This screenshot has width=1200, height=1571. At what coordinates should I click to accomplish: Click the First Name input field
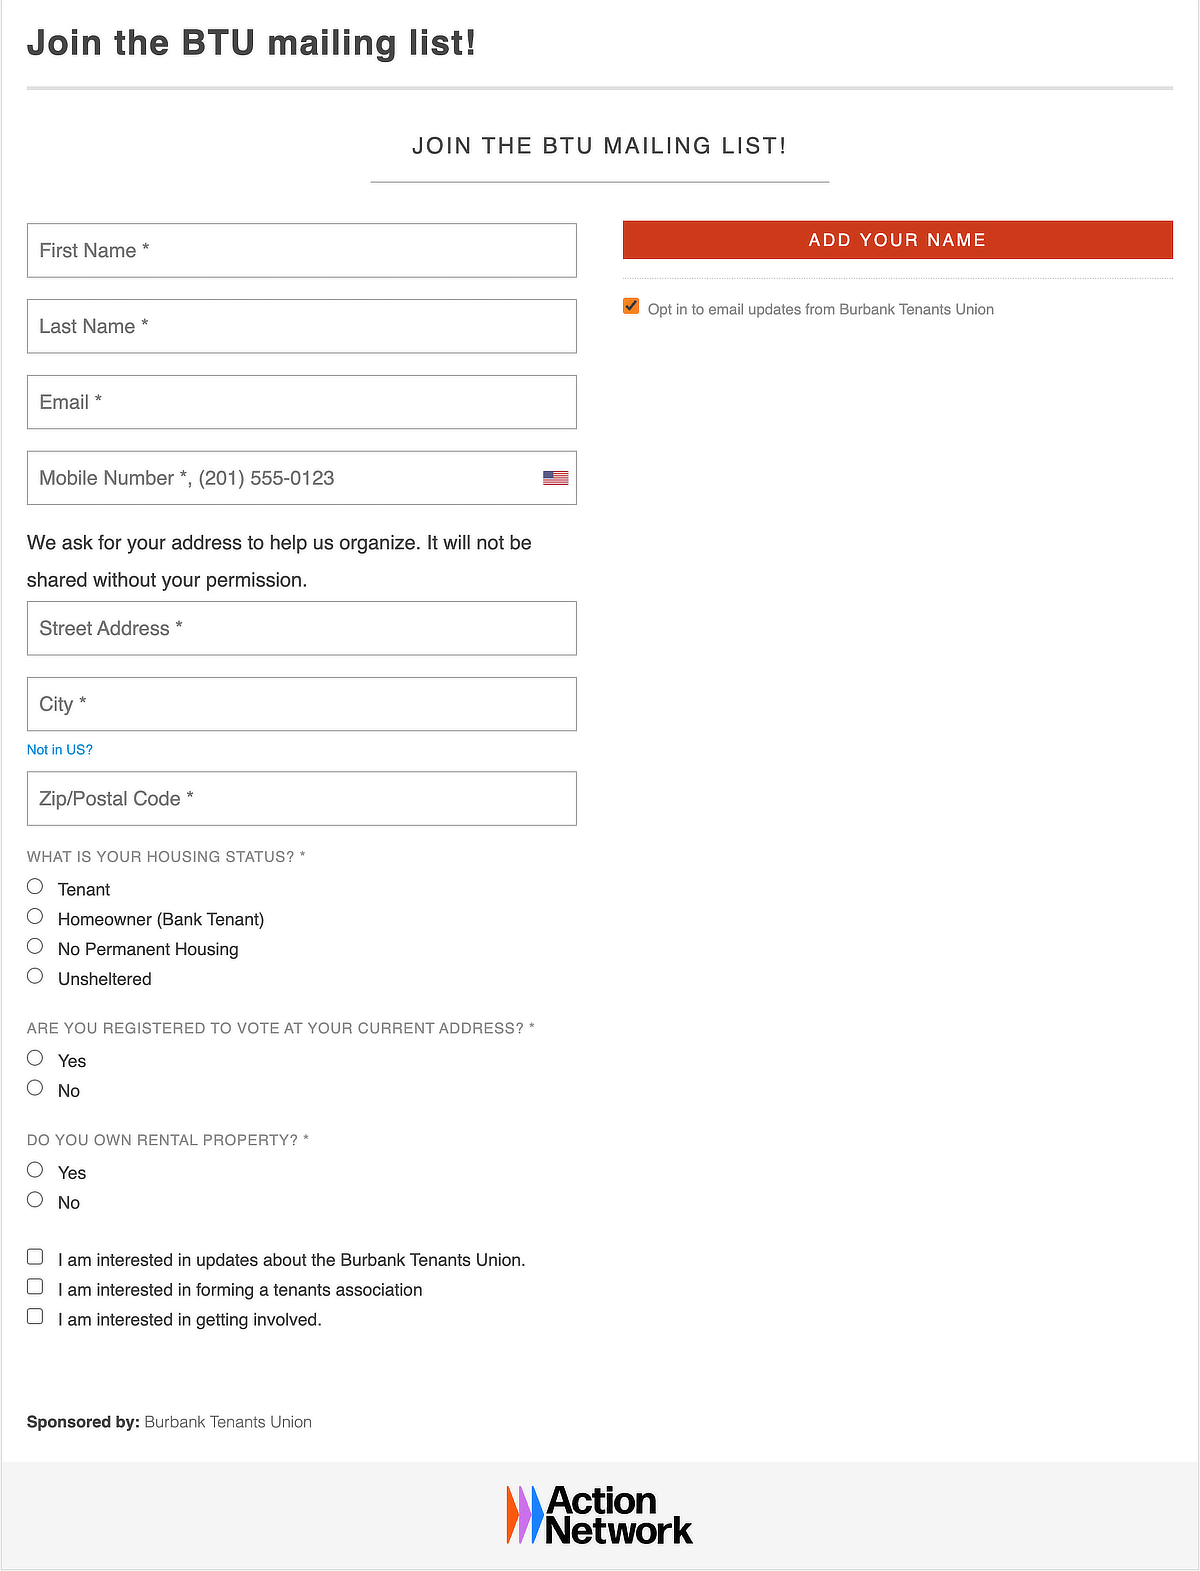coord(301,250)
